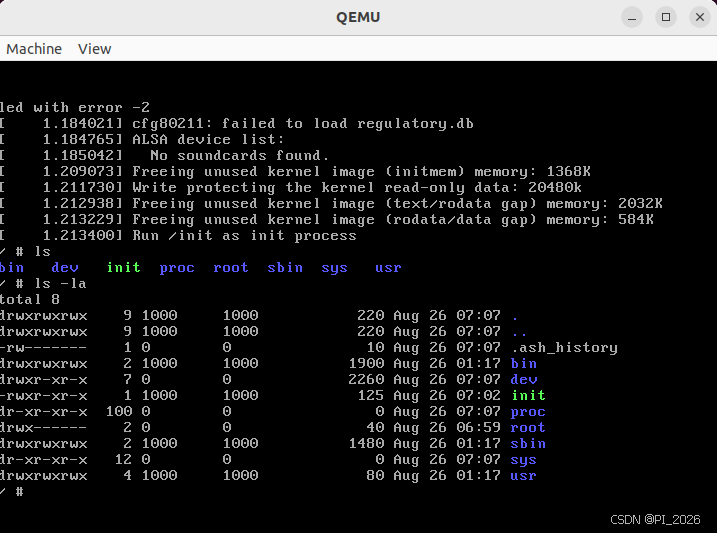Click 'No soundcards found.' message

(240, 155)
